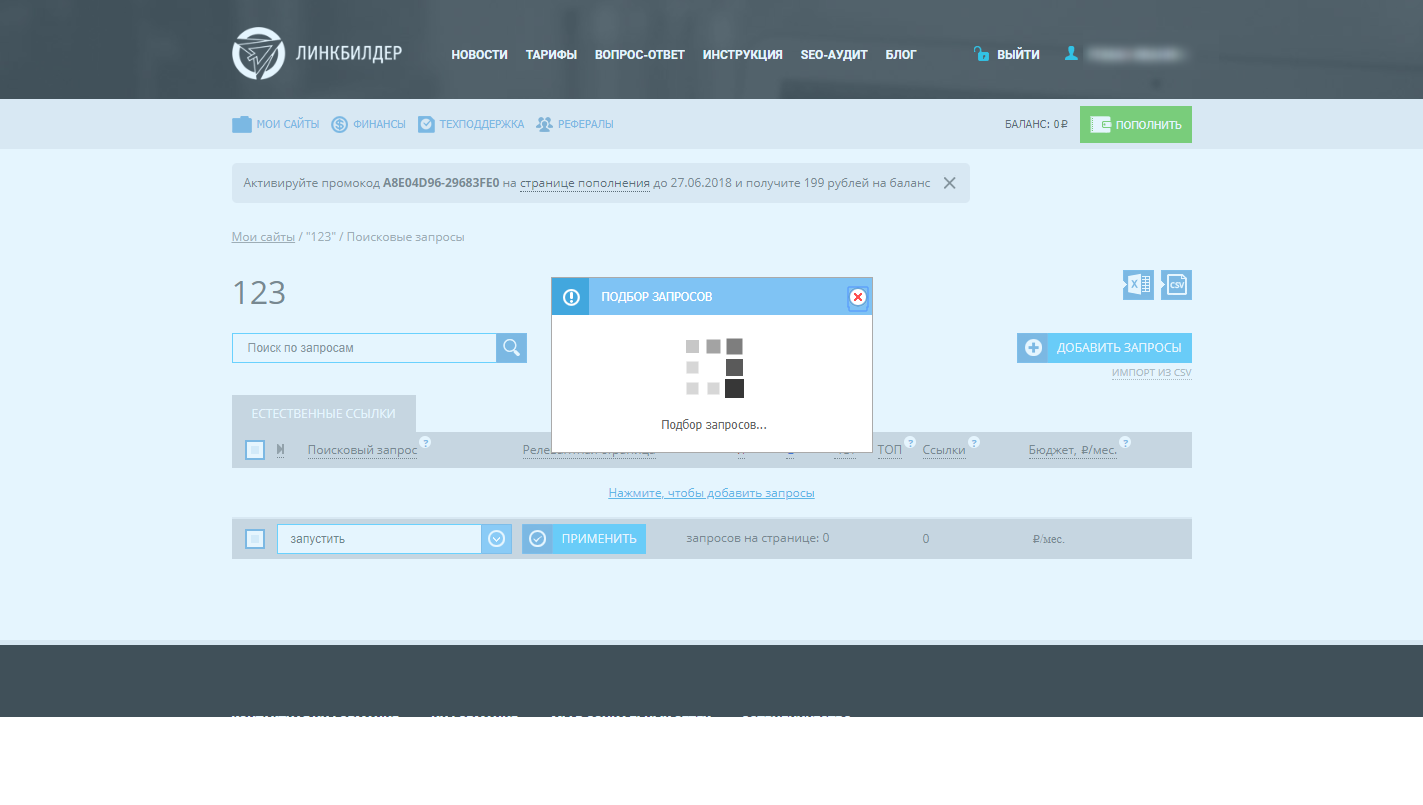Click the promo code A8E04D96-29683FE0
The height and width of the screenshot is (805, 1423).
(x=441, y=183)
